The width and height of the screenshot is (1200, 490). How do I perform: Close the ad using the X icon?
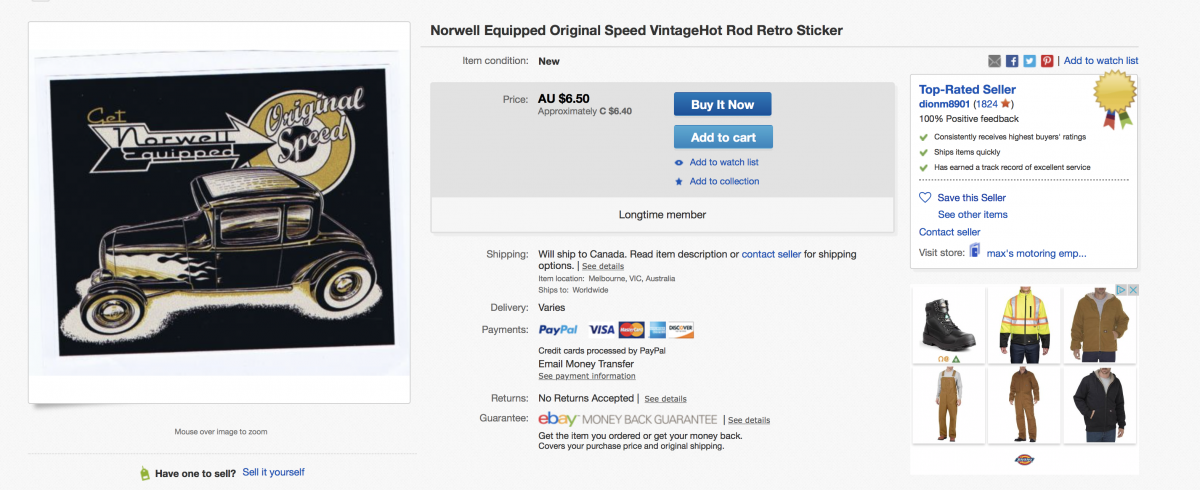point(1134,290)
